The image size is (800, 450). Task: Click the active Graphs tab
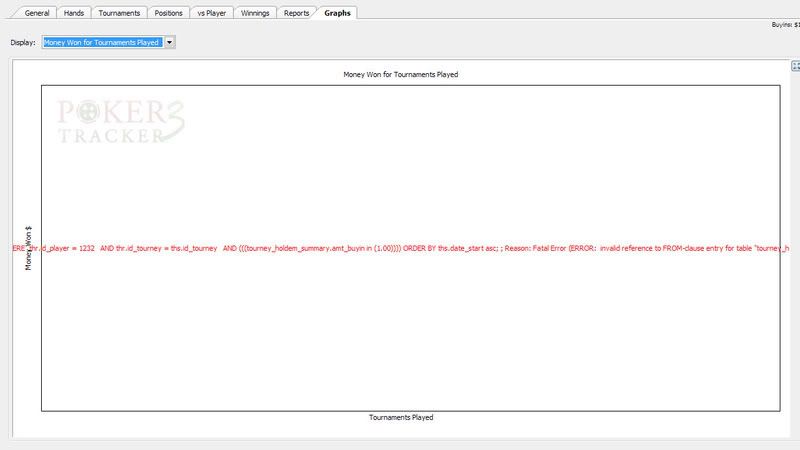click(x=337, y=13)
